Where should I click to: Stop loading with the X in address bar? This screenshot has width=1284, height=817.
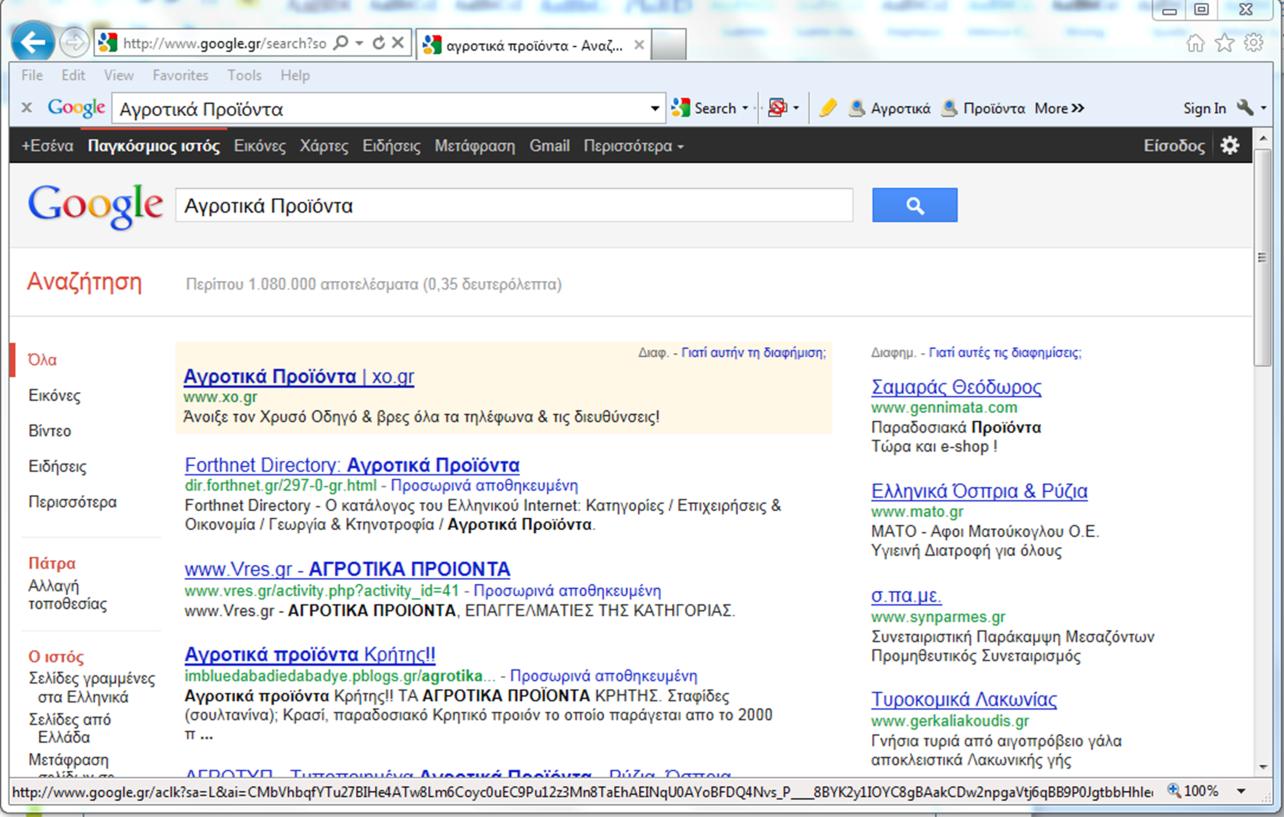[398, 43]
